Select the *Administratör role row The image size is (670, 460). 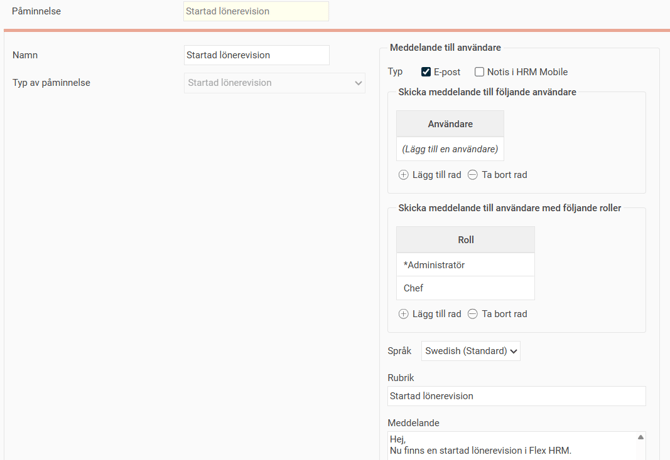[x=465, y=265]
